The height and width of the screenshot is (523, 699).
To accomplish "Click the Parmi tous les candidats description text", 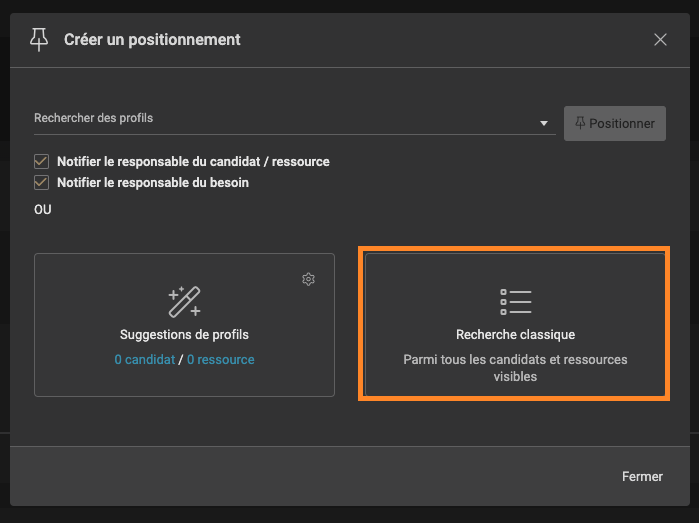I will [x=515, y=368].
